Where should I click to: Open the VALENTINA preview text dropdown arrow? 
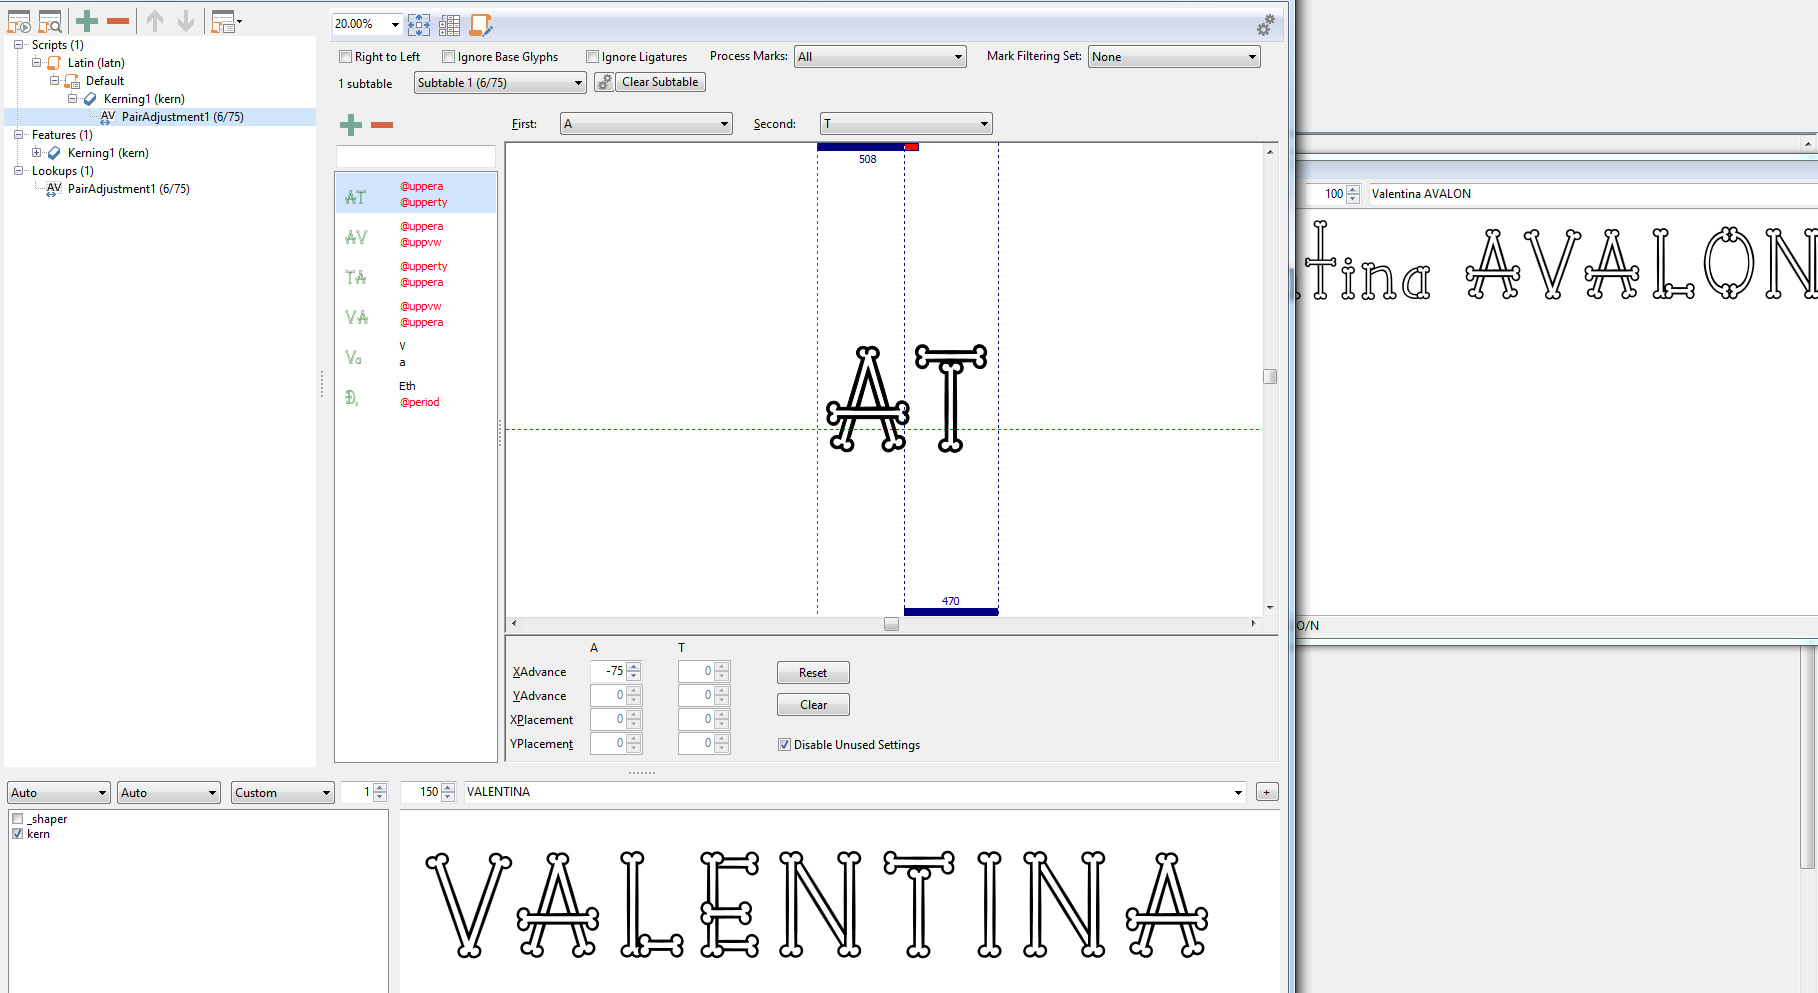tap(1238, 793)
